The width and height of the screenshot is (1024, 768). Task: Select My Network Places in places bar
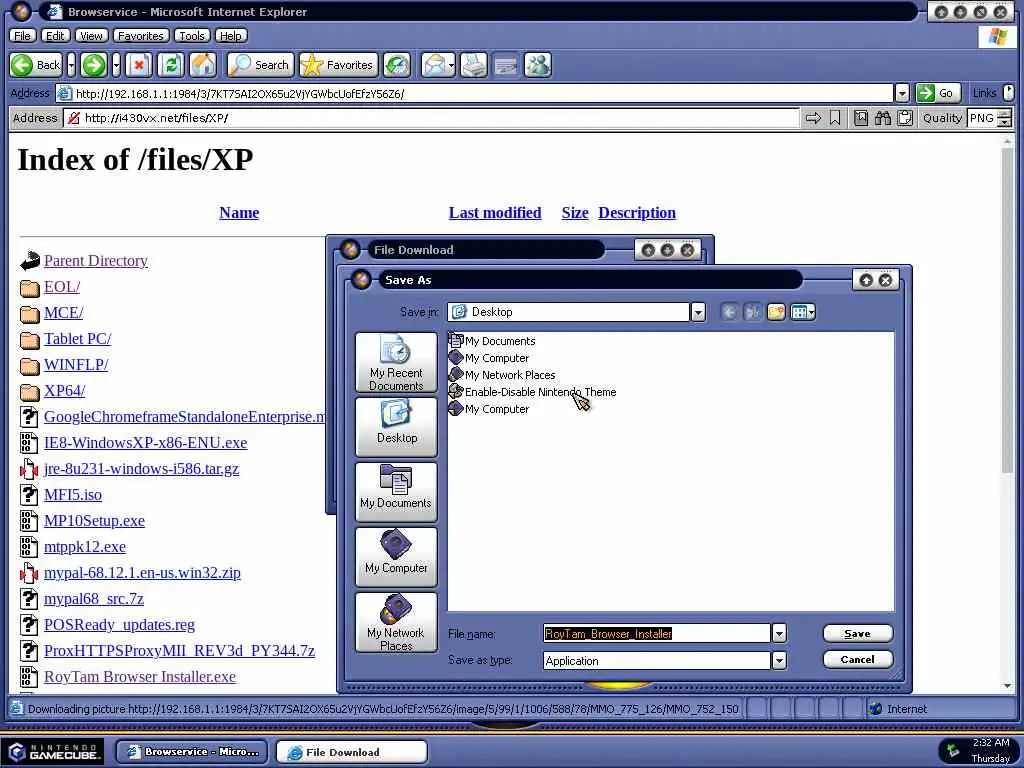coord(396,622)
